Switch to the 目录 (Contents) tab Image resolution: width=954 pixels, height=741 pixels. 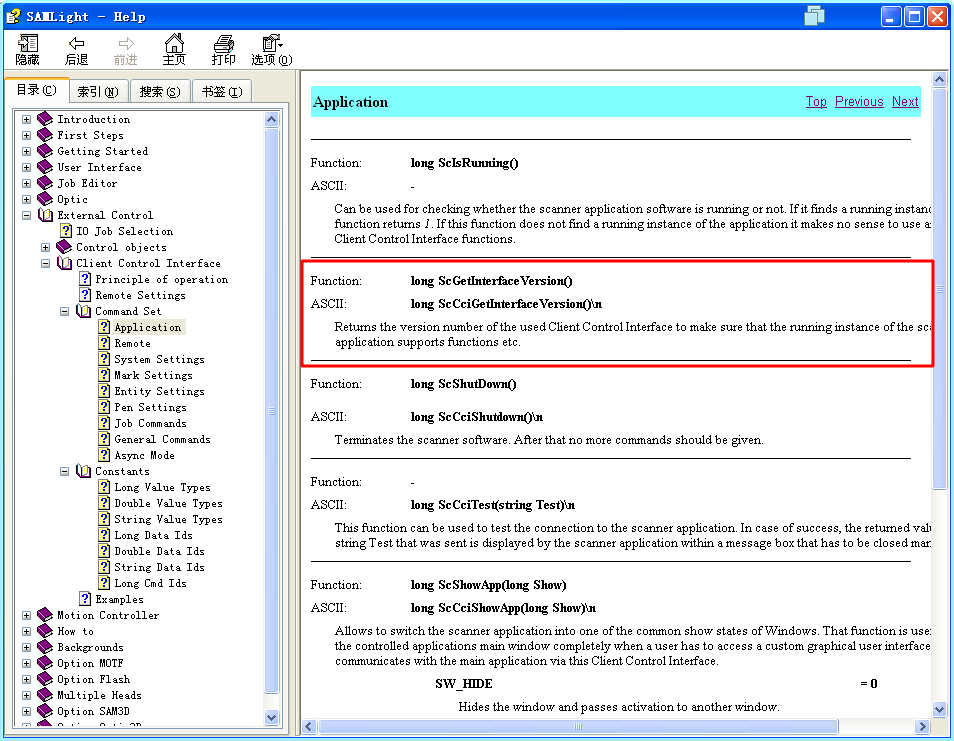[x=37, y=90]
